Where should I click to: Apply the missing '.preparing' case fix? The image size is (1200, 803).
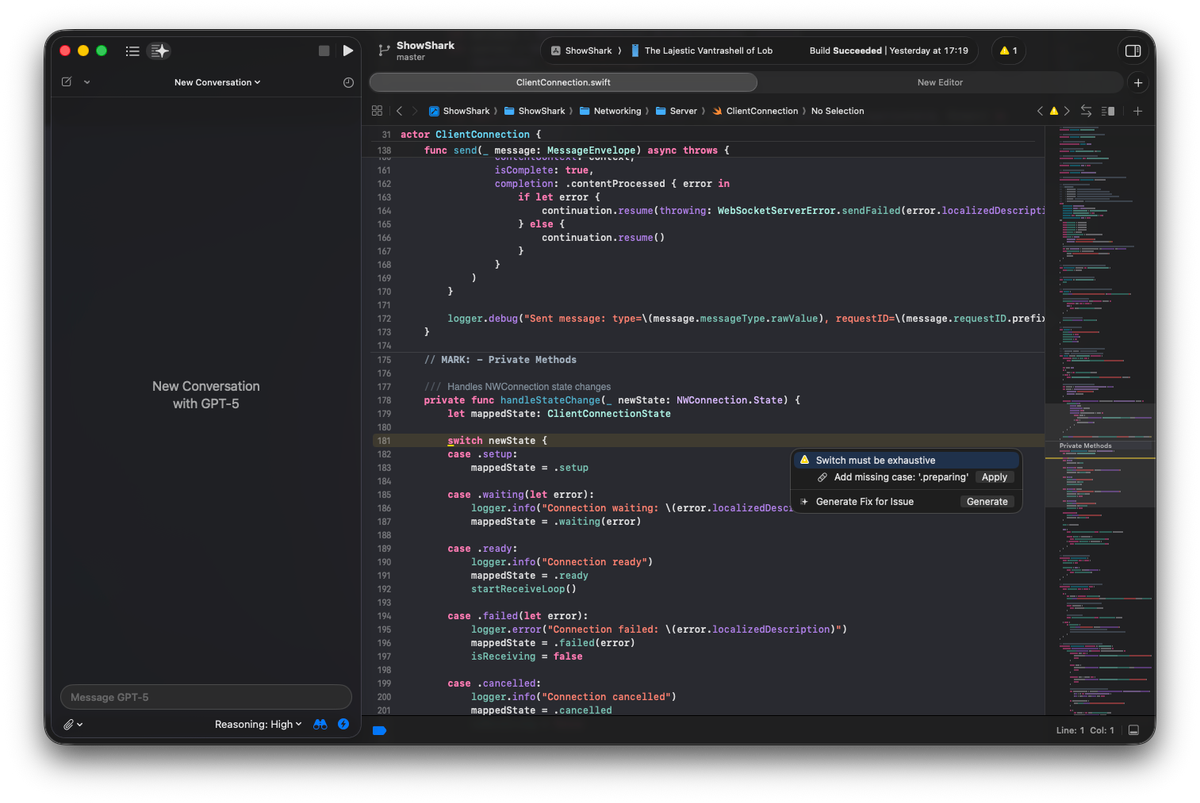pyautogui.click(x=994, y=477)
